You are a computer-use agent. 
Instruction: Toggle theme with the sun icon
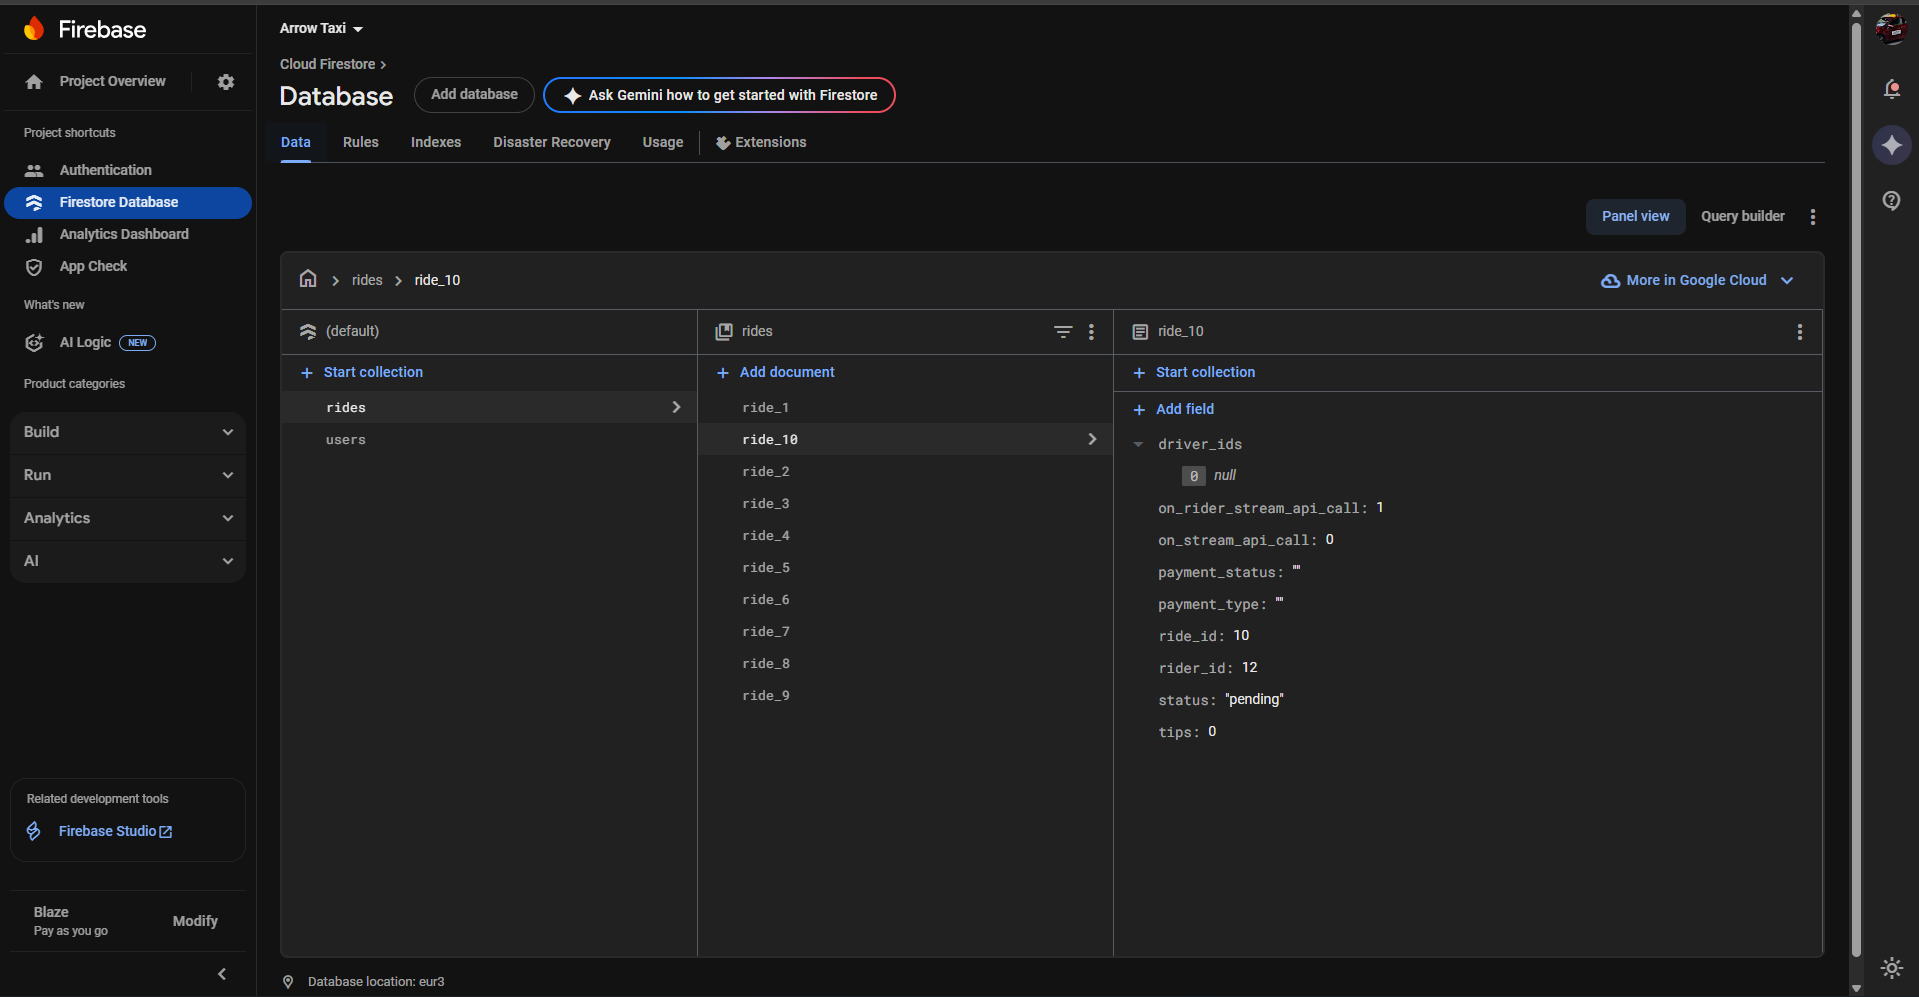tap(1891, 967)
